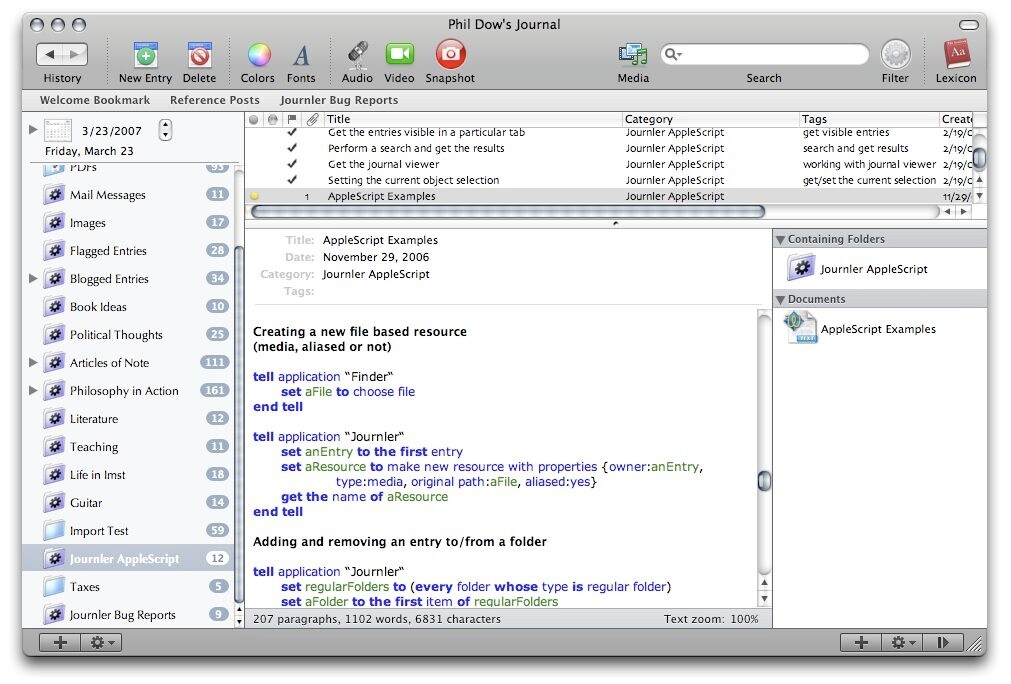Open the Journler Bug Reports bookmark tab
The image size is (1011, 684).
[x=339, y=100]
